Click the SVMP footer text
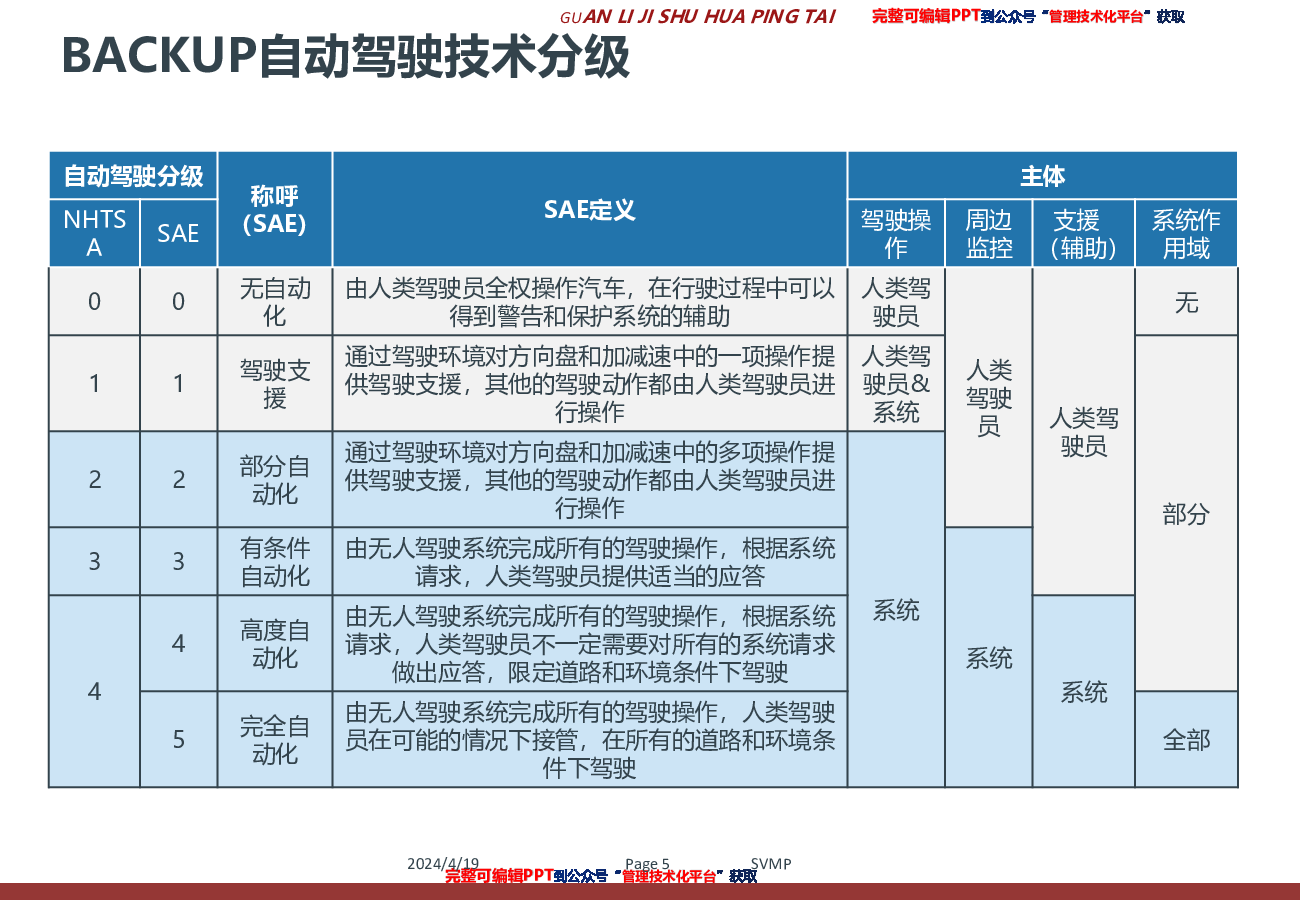The image size is (1300, 900). (771, 863)
